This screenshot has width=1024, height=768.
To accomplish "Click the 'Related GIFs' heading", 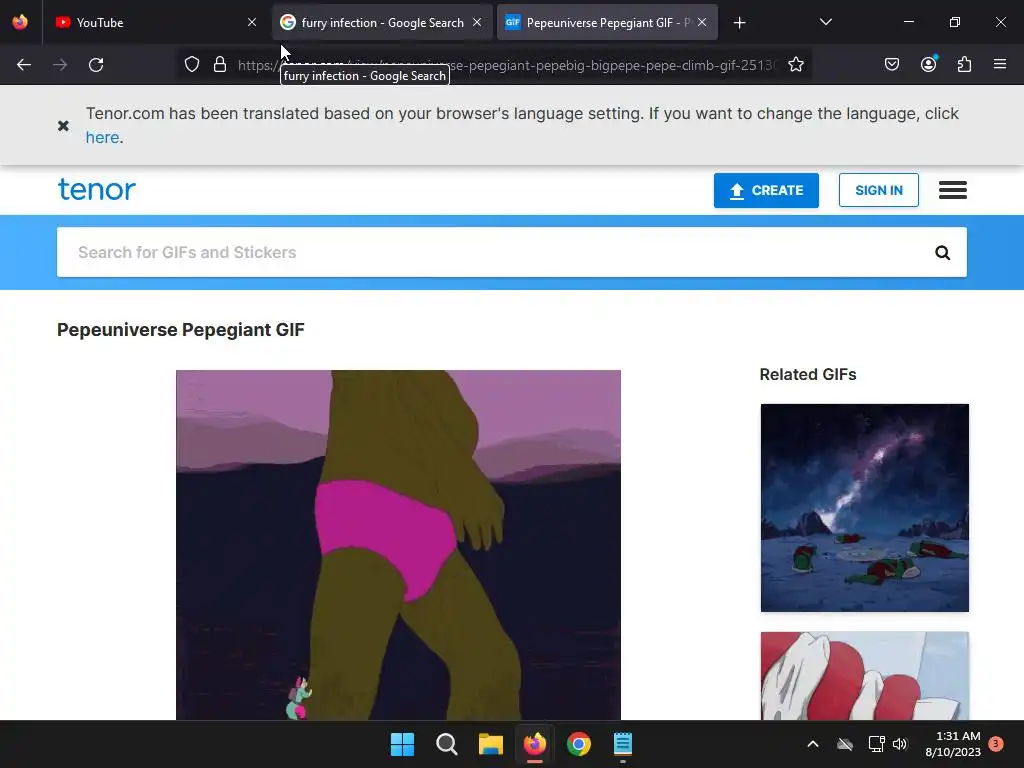I will coord(808,374).
